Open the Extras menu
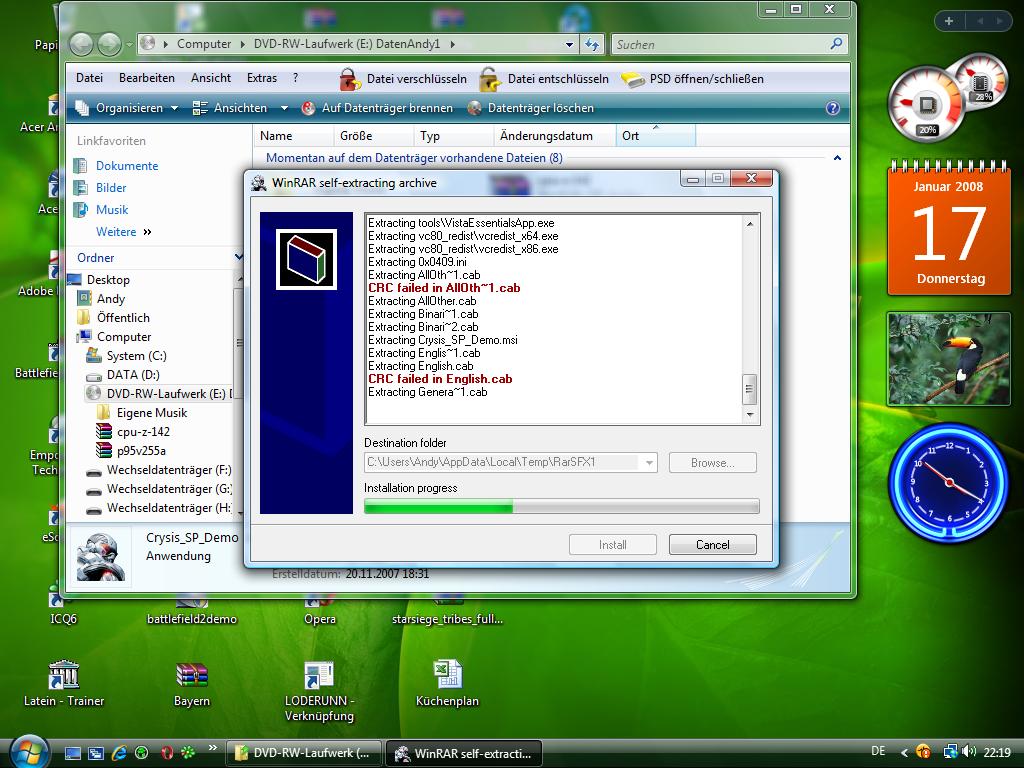 (x=262, y=78)
